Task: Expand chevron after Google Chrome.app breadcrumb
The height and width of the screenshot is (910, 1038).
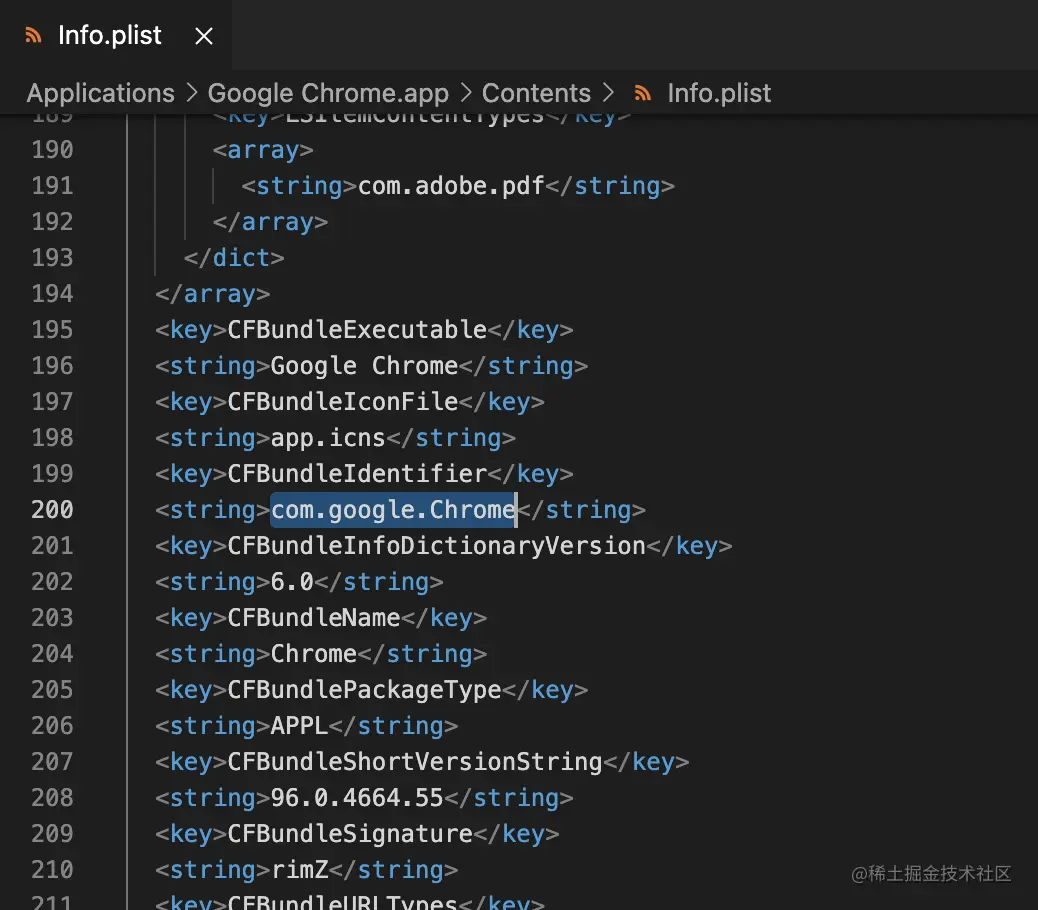Action: (x=466, y=93)
